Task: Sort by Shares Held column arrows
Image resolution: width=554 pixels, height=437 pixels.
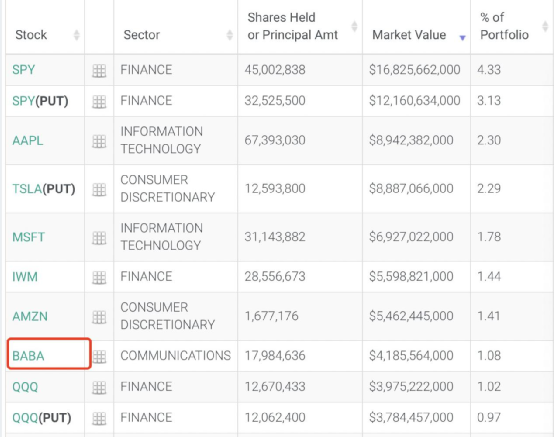Action: click(354, 26)
